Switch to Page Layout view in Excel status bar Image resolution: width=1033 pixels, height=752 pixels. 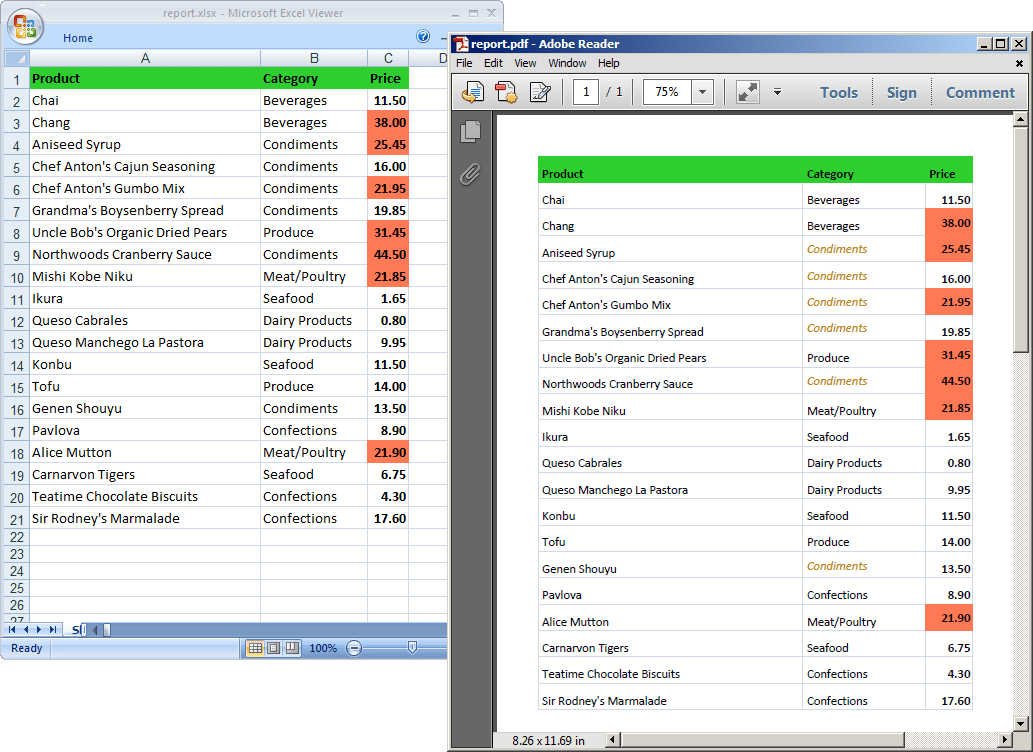pos(271,648)
